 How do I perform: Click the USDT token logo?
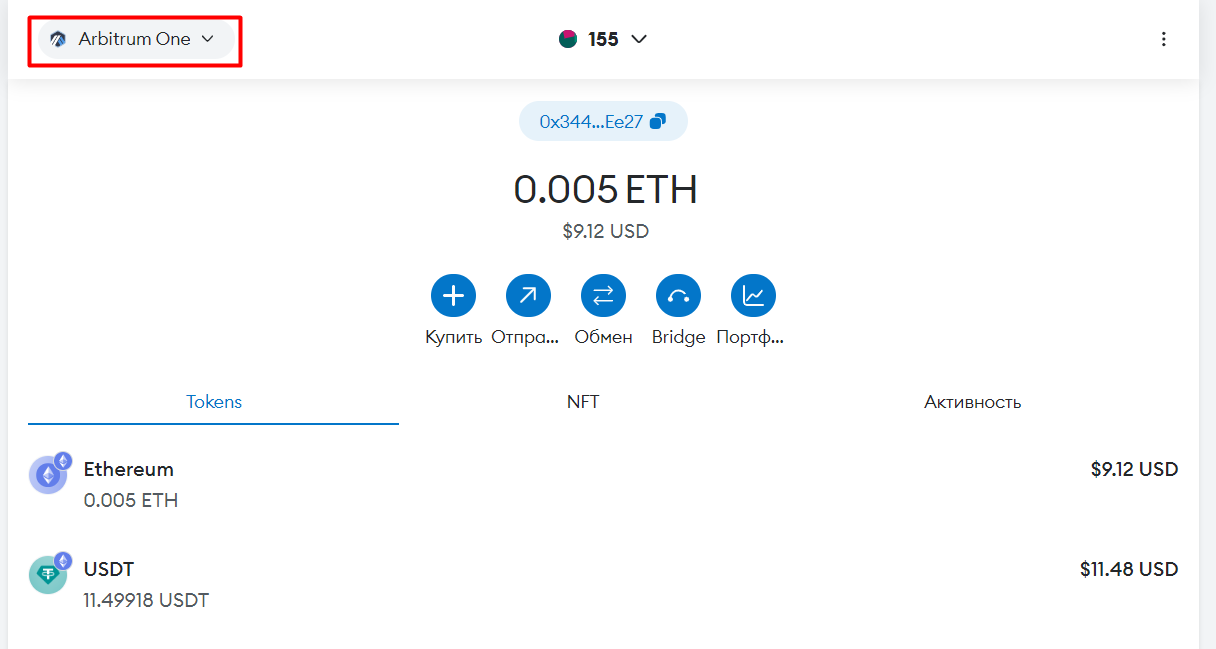(x=48, y=574)
